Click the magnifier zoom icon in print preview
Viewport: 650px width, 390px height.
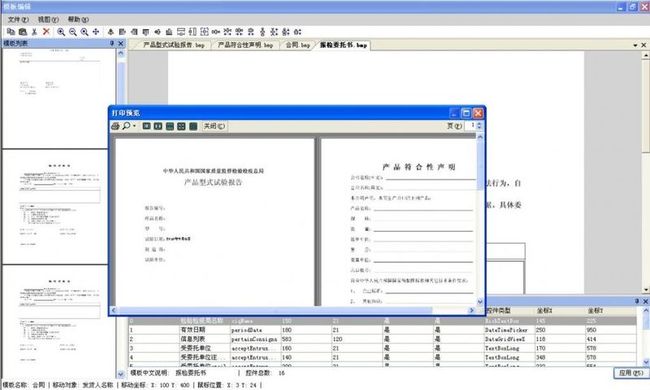126,126
